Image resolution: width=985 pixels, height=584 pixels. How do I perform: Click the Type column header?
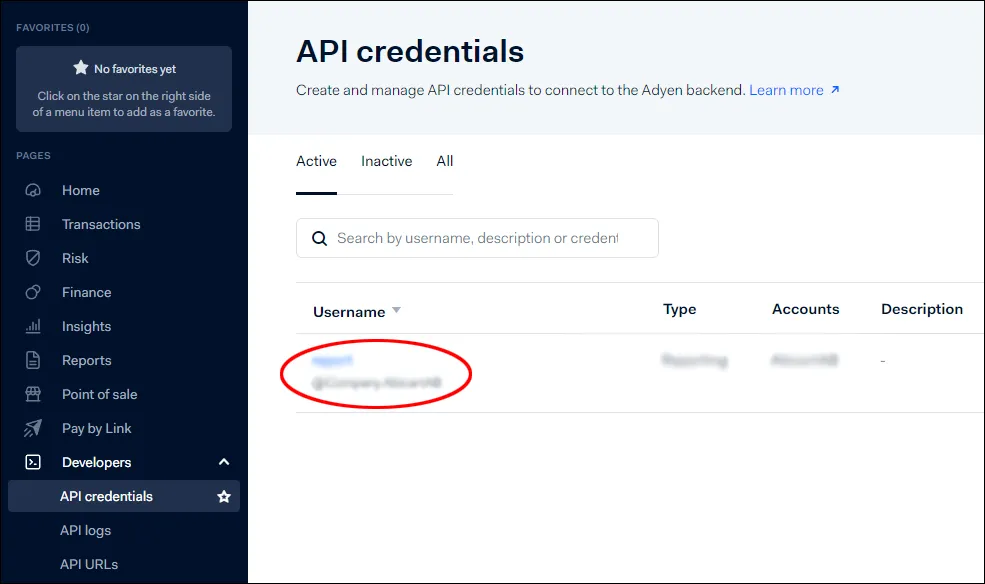click(x=680, y=309)
